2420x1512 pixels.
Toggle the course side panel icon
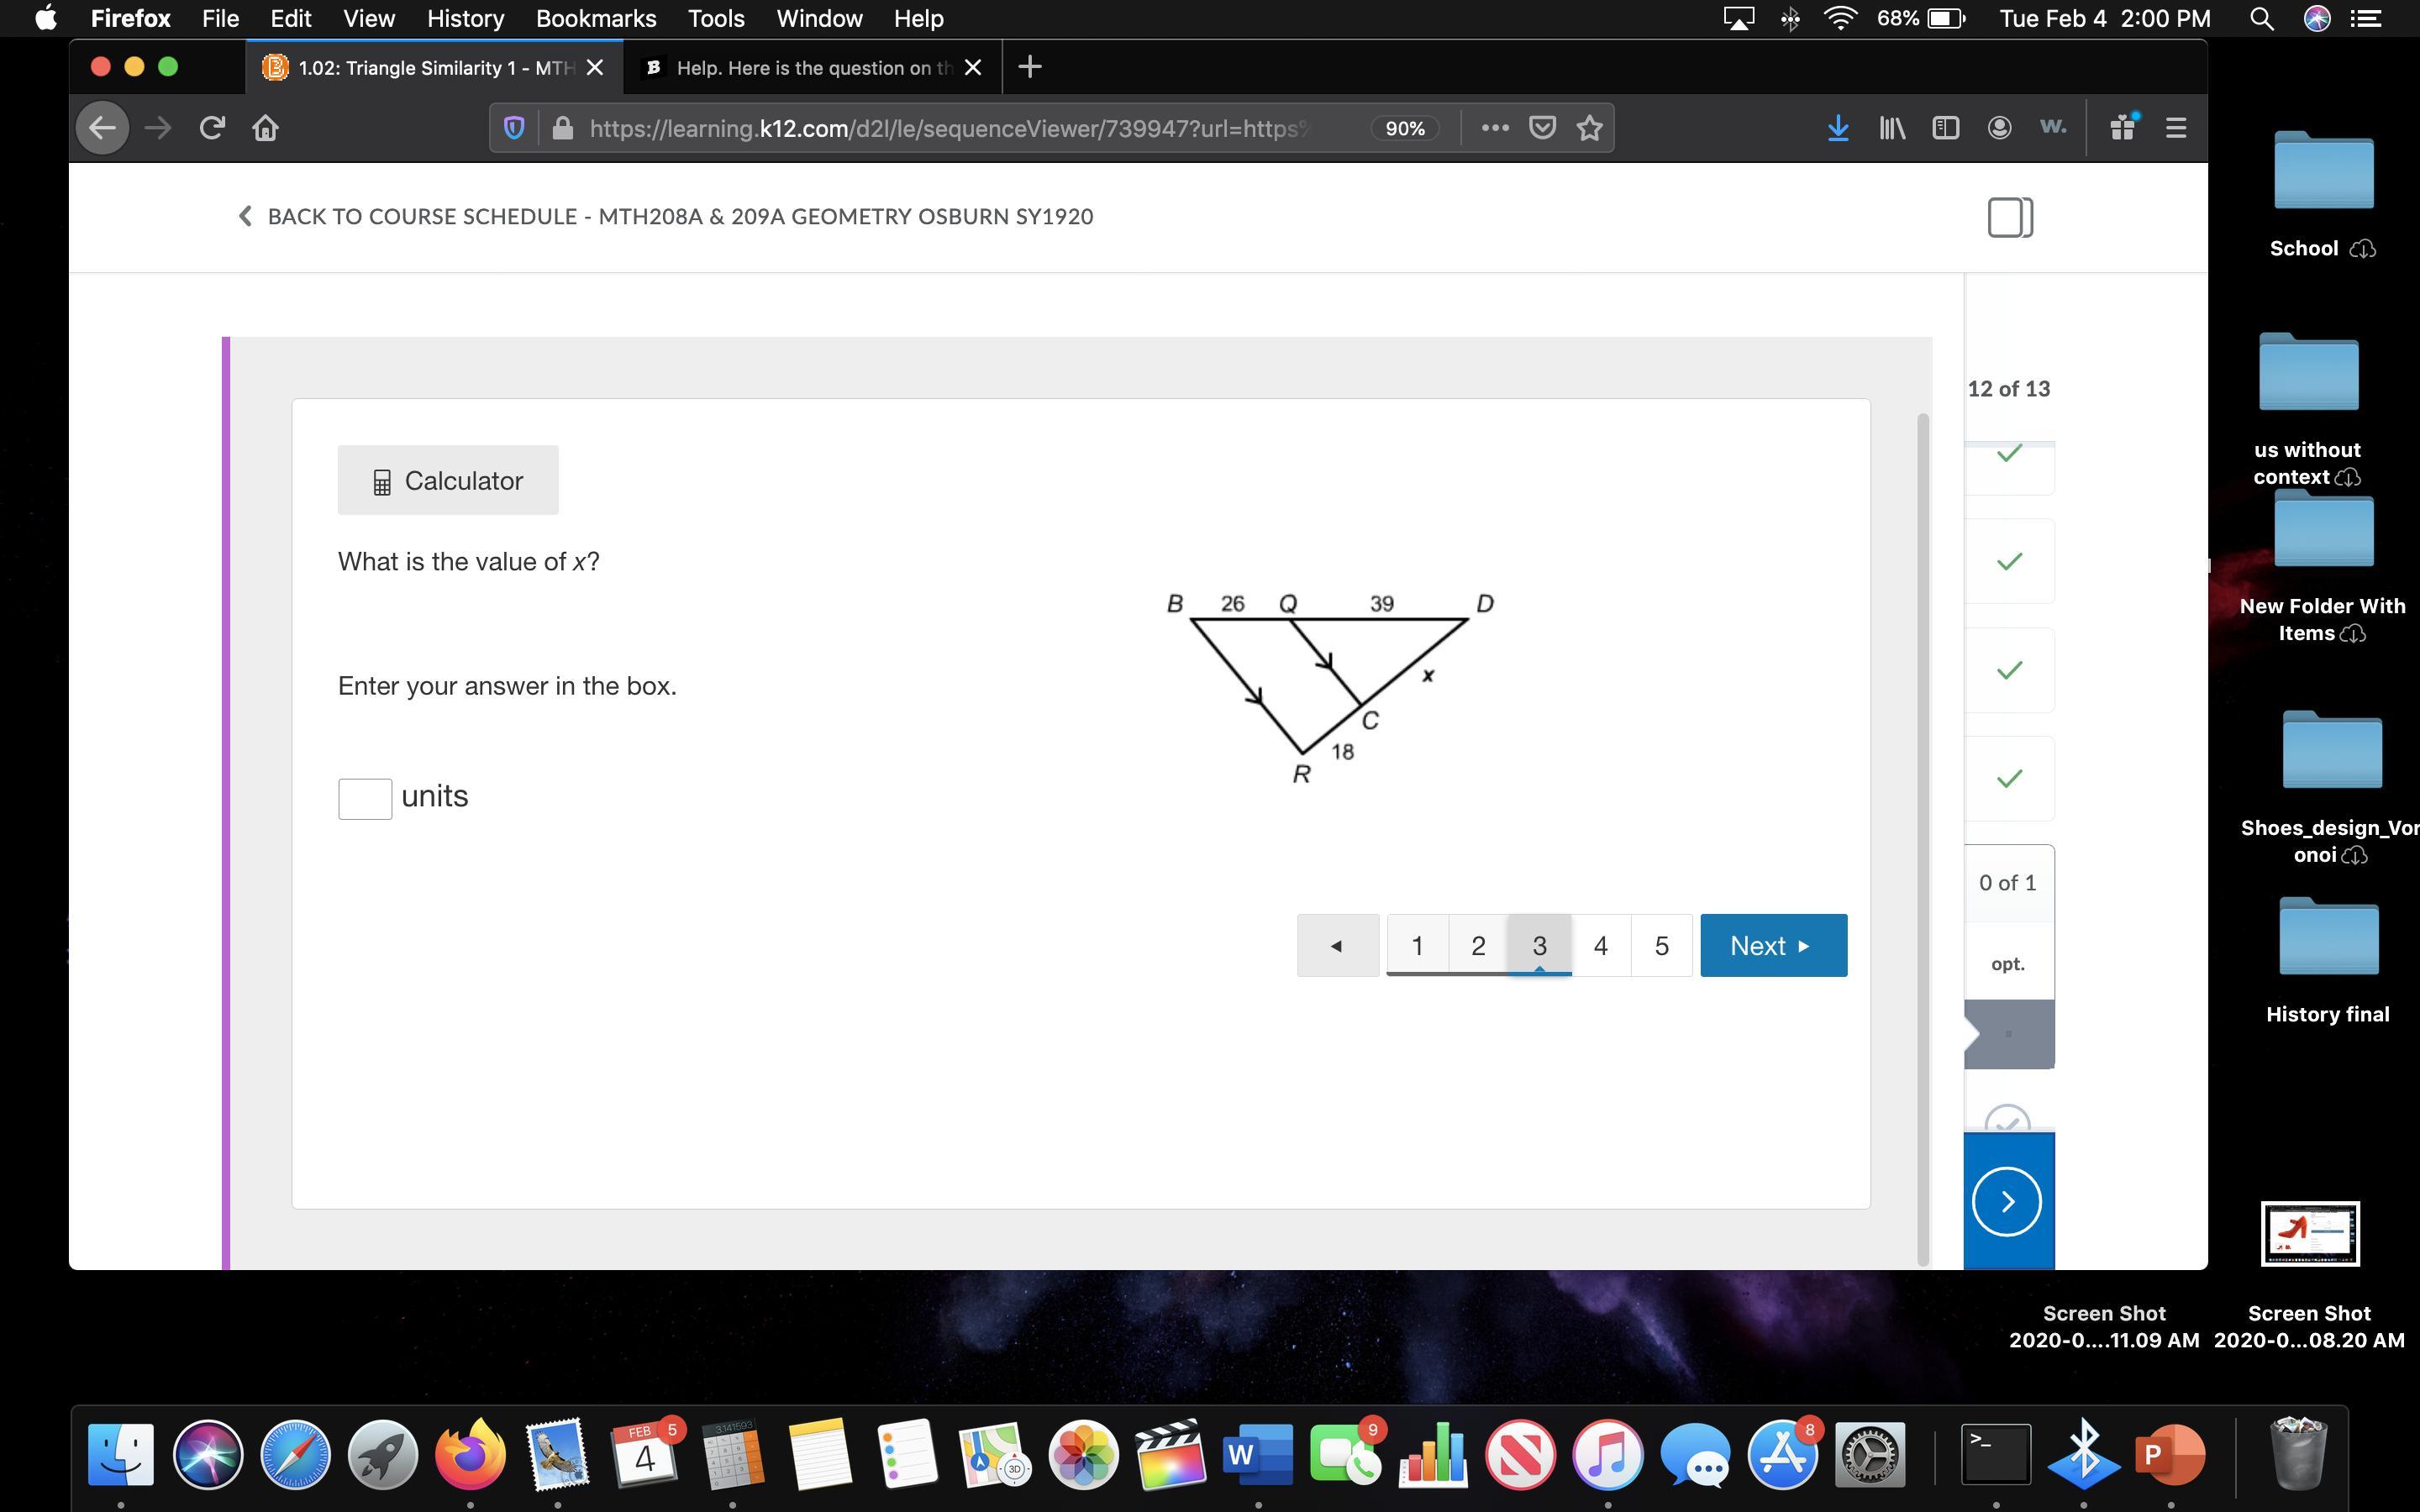(2010, 217)
